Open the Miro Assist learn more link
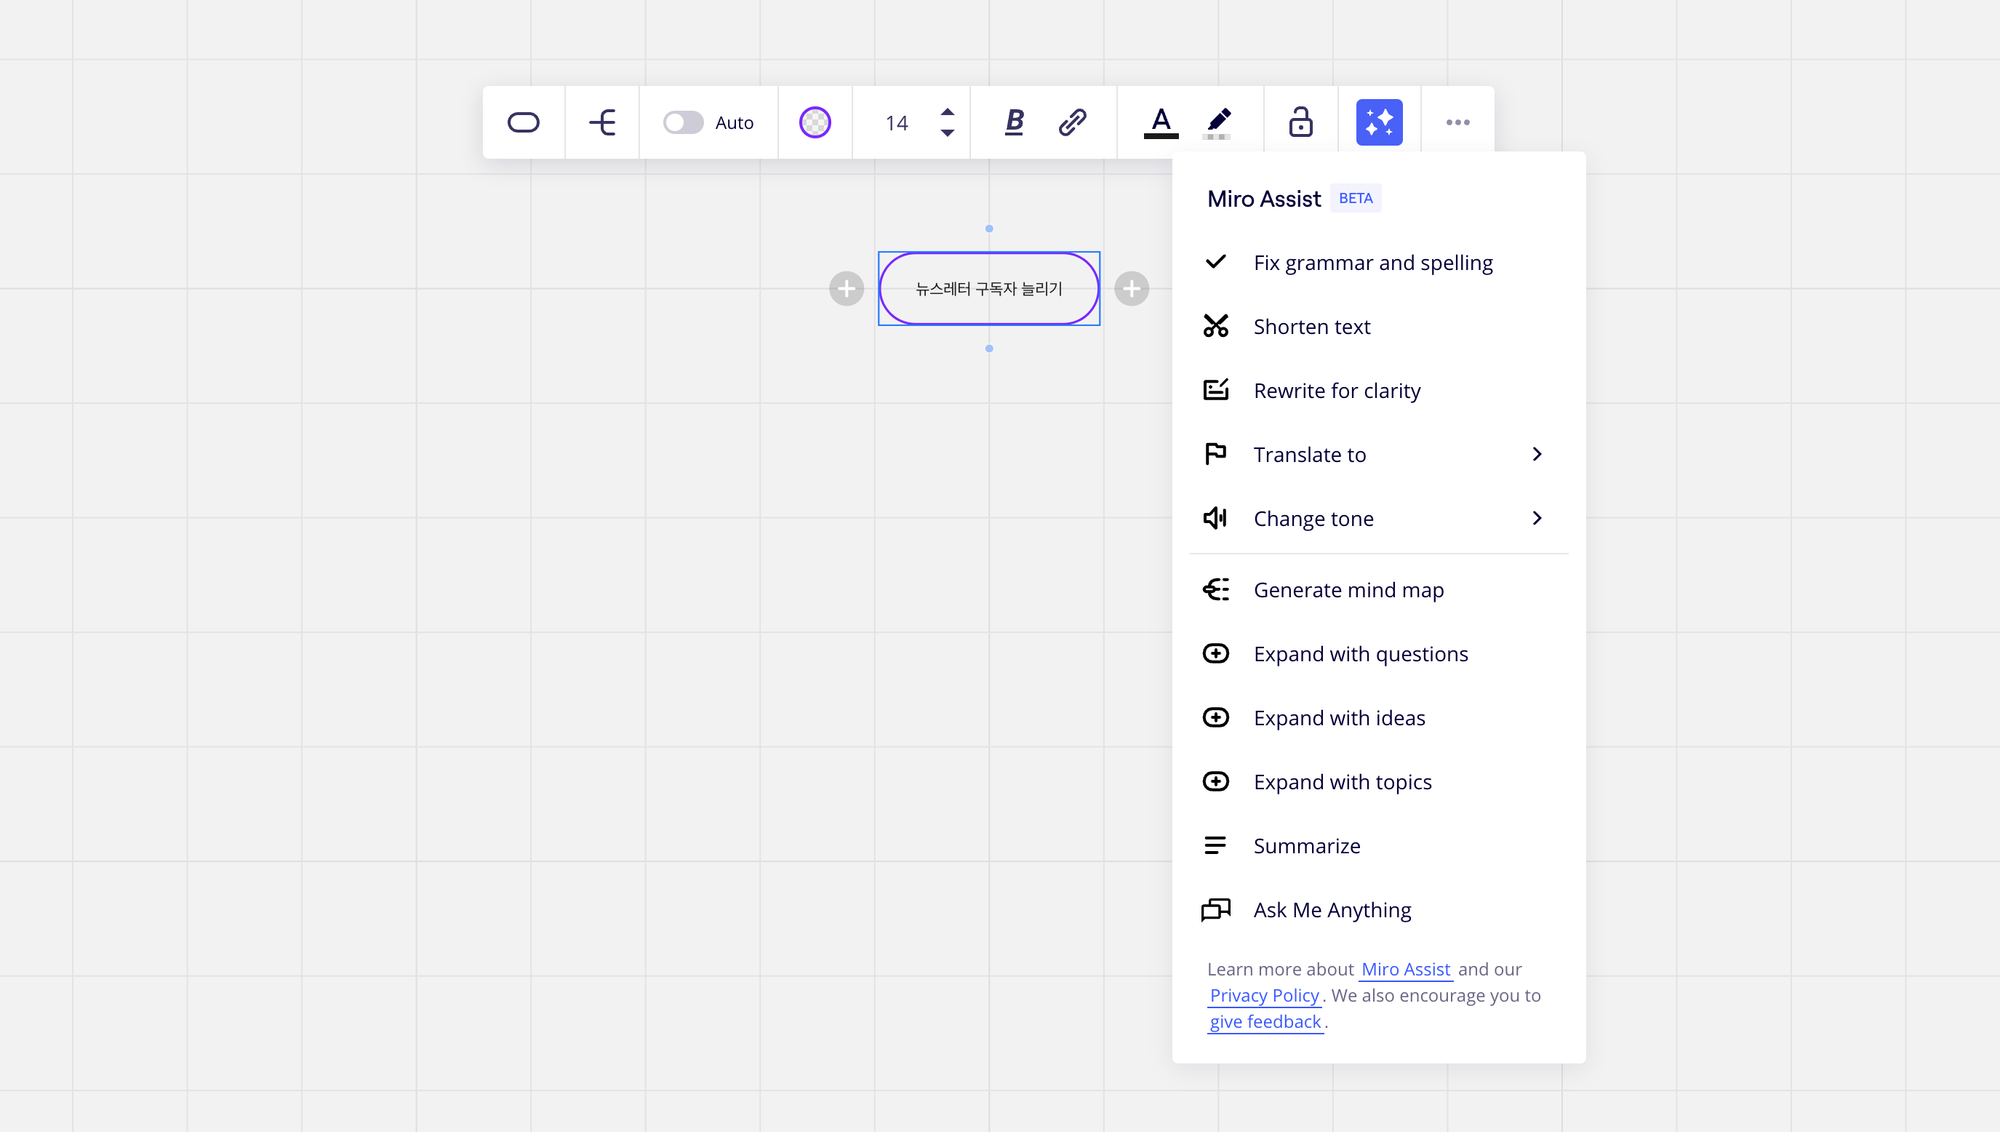This screenshot has height=1132, width=2000. (x=1405, y=969)
